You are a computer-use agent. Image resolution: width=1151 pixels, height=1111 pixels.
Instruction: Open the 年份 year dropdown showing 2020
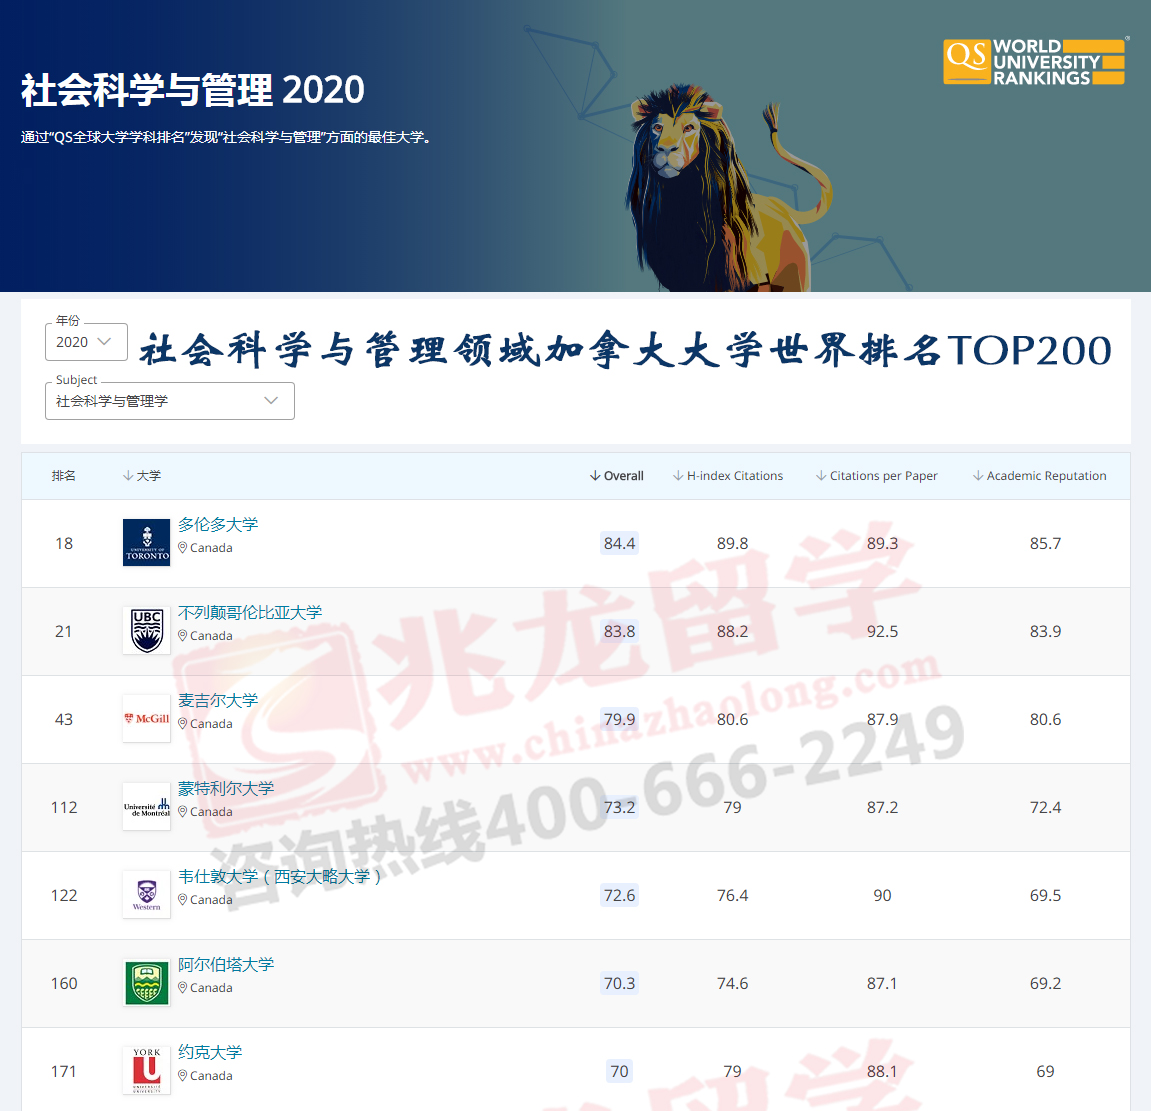click(x=86, y=341)
